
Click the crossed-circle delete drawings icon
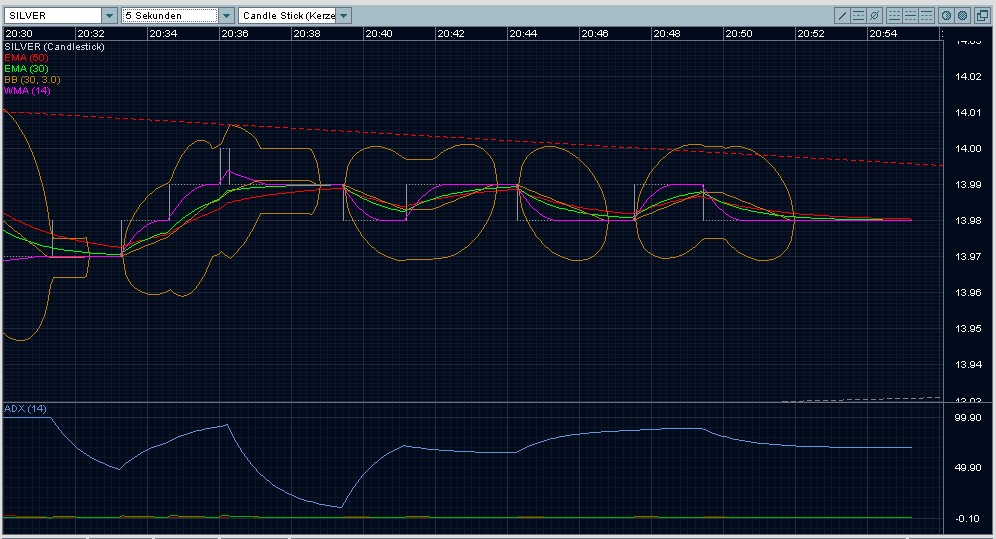coord(875,16)
